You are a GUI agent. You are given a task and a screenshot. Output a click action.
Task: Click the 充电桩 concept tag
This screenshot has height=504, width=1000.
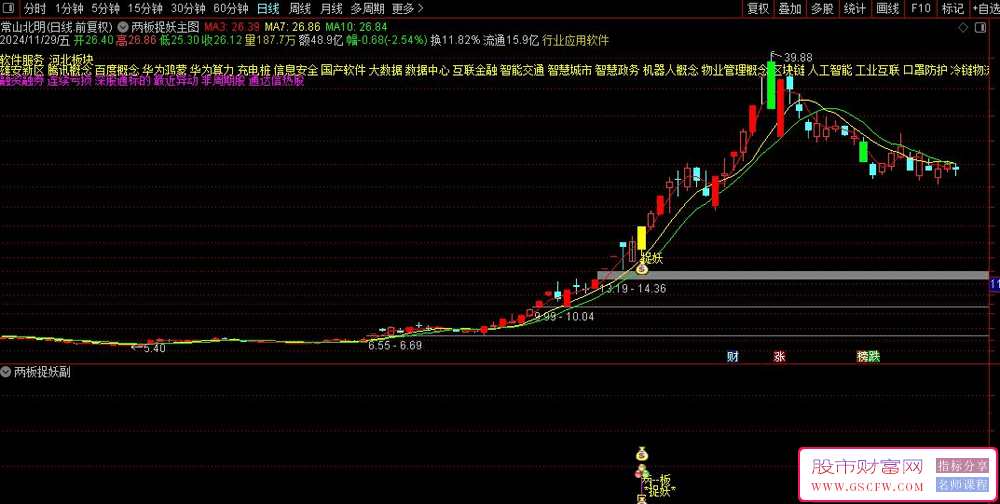coord(254,70)
